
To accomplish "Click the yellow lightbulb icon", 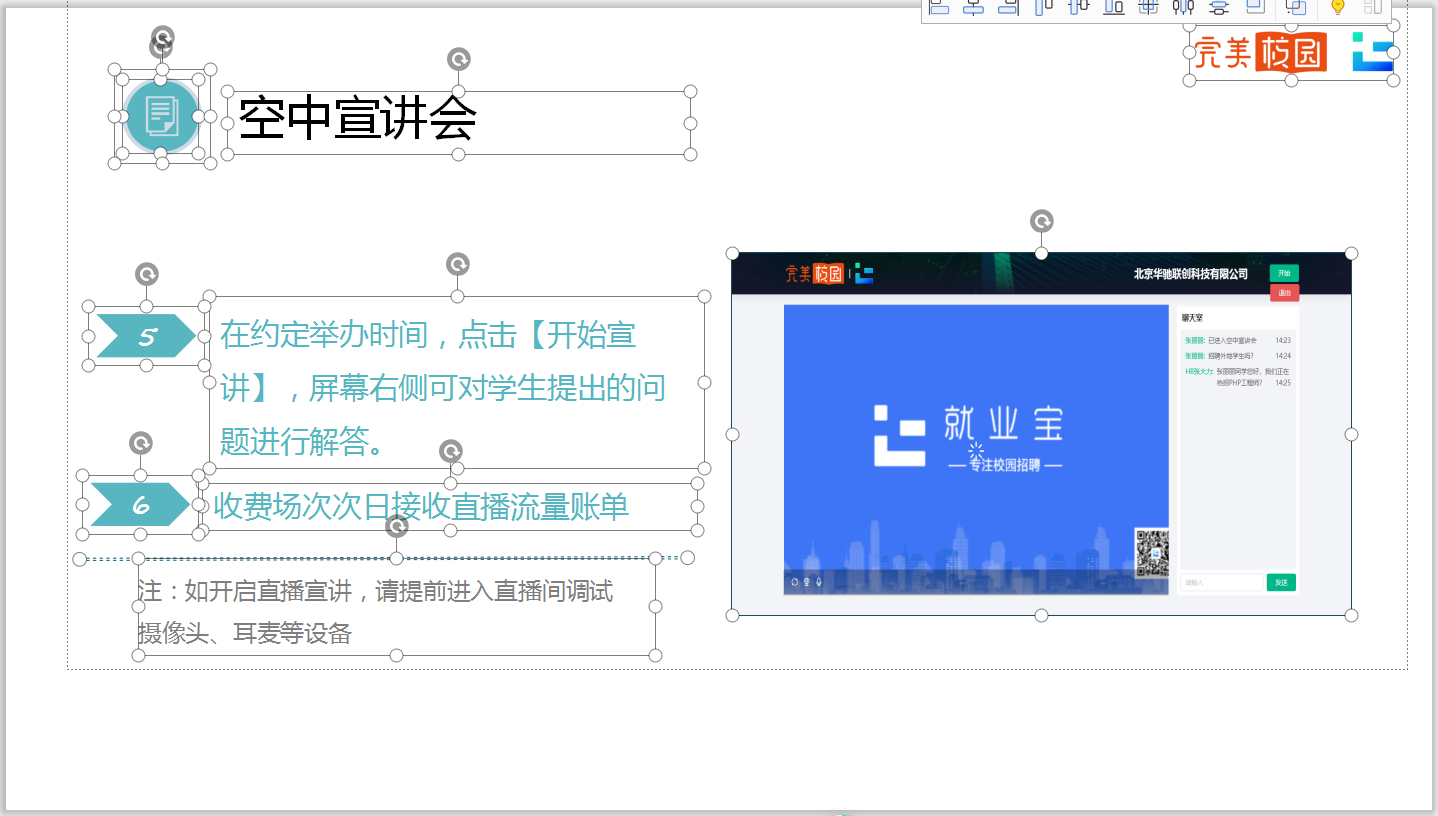I will 1337,8.
